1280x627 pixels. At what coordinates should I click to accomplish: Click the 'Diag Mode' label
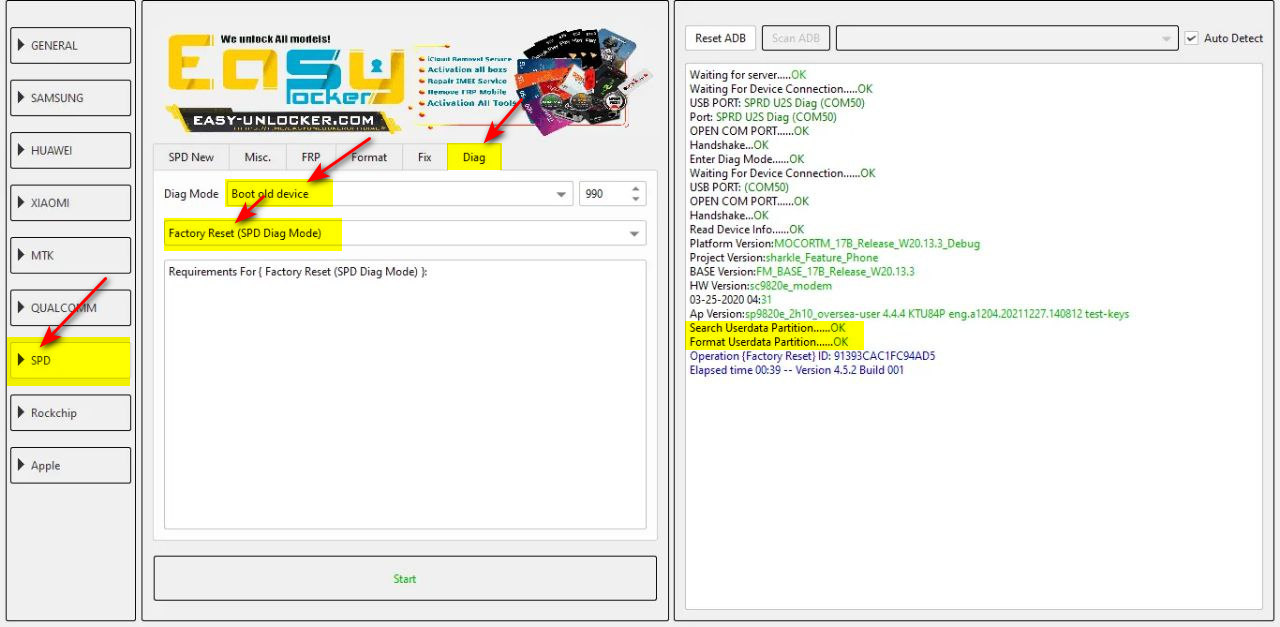tap(190, 194)
